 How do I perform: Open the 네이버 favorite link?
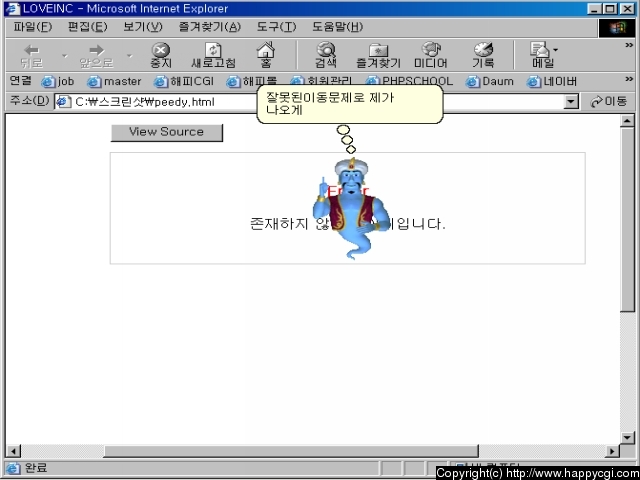551,82
